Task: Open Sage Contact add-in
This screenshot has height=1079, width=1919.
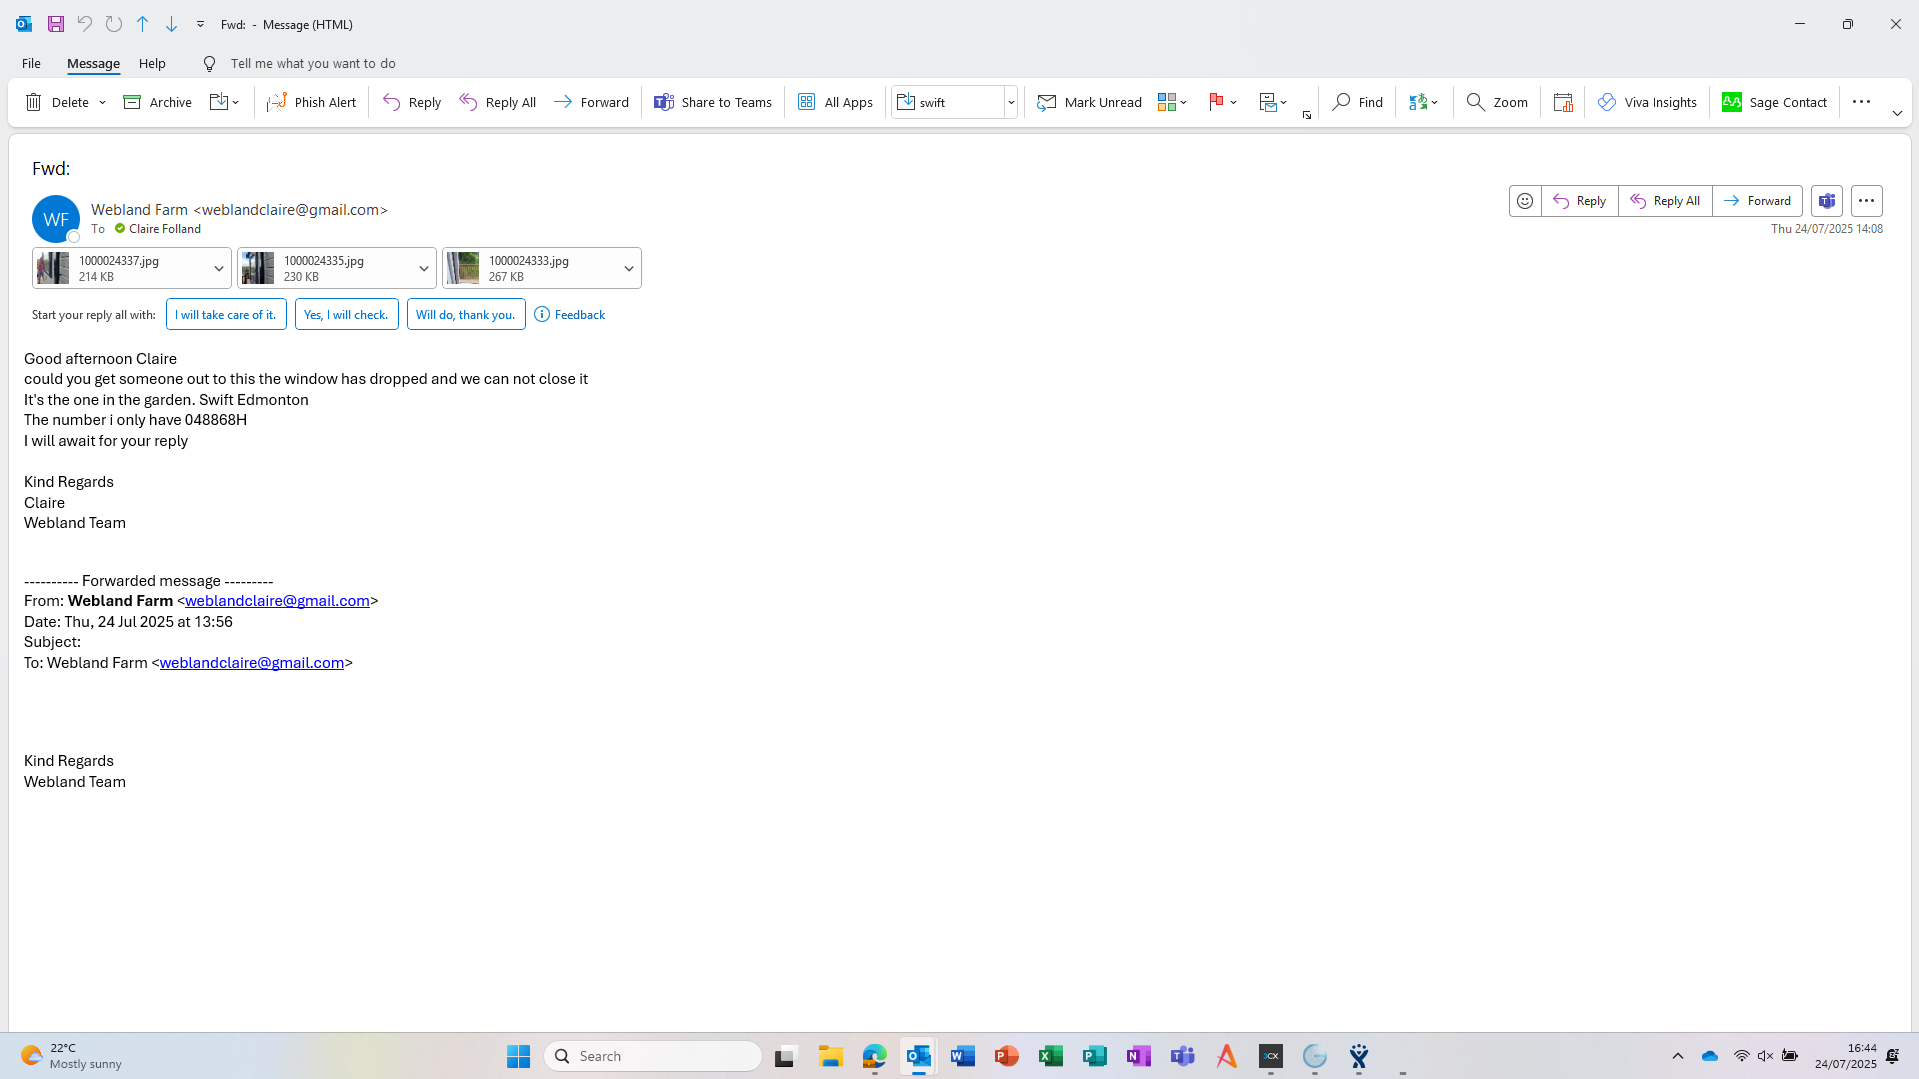Action: 1774,102
